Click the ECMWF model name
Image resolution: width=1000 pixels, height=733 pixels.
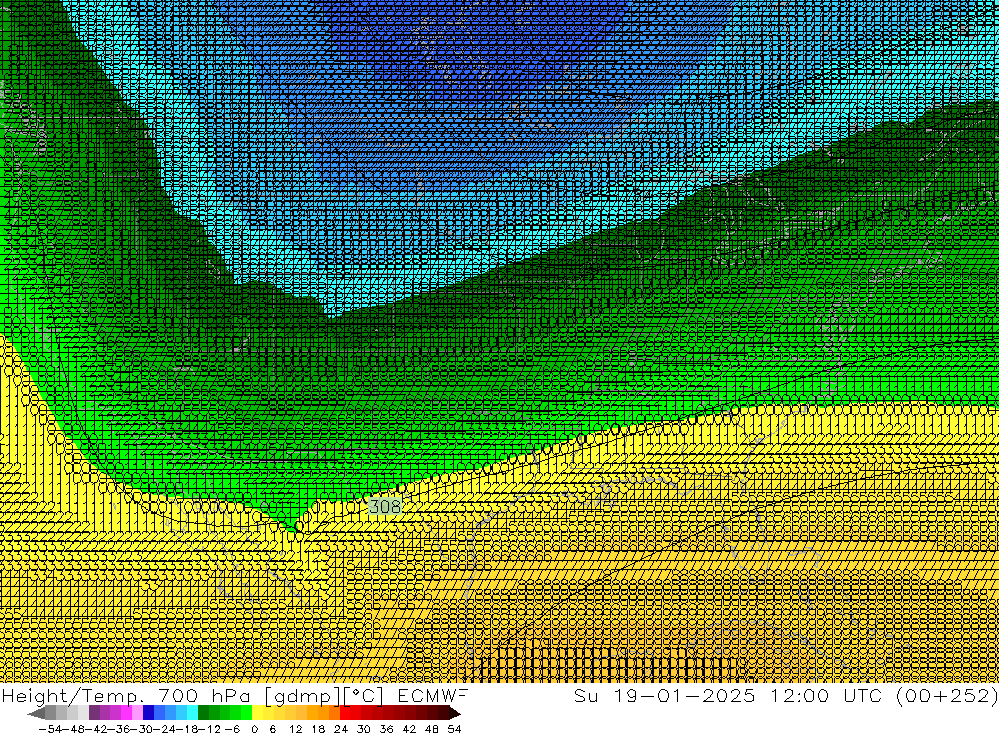click(x=432, y=695)
